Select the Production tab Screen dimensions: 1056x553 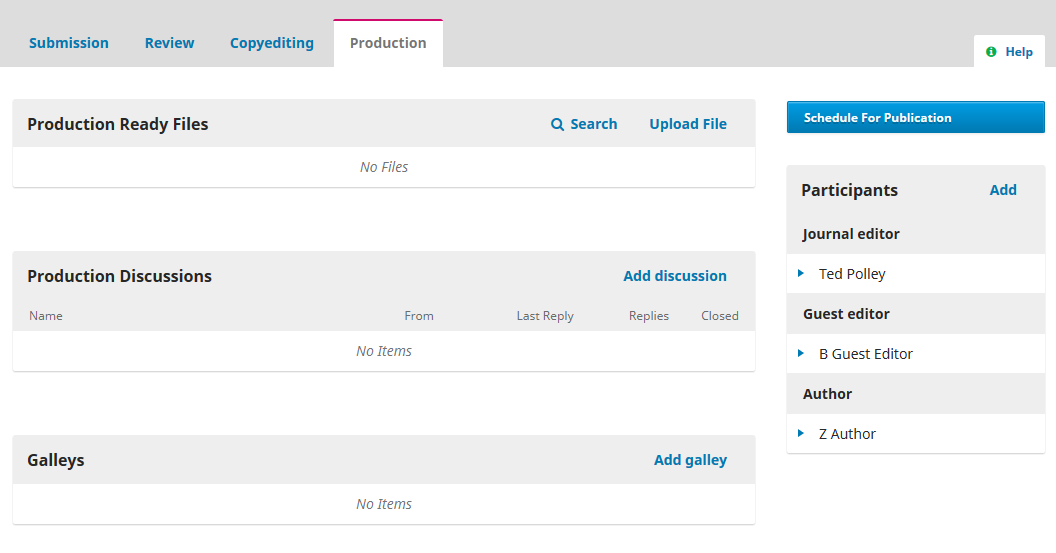(388, 43)
